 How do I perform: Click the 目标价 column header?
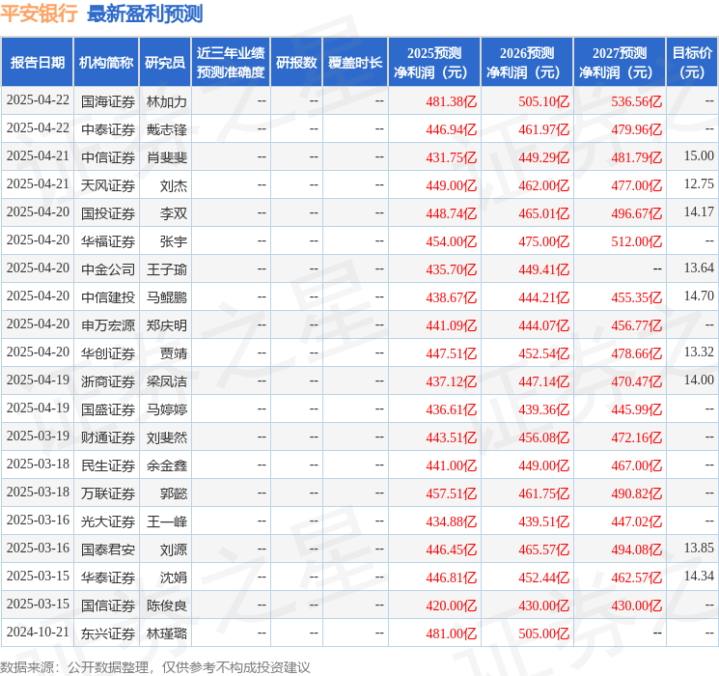pos(692,62)
